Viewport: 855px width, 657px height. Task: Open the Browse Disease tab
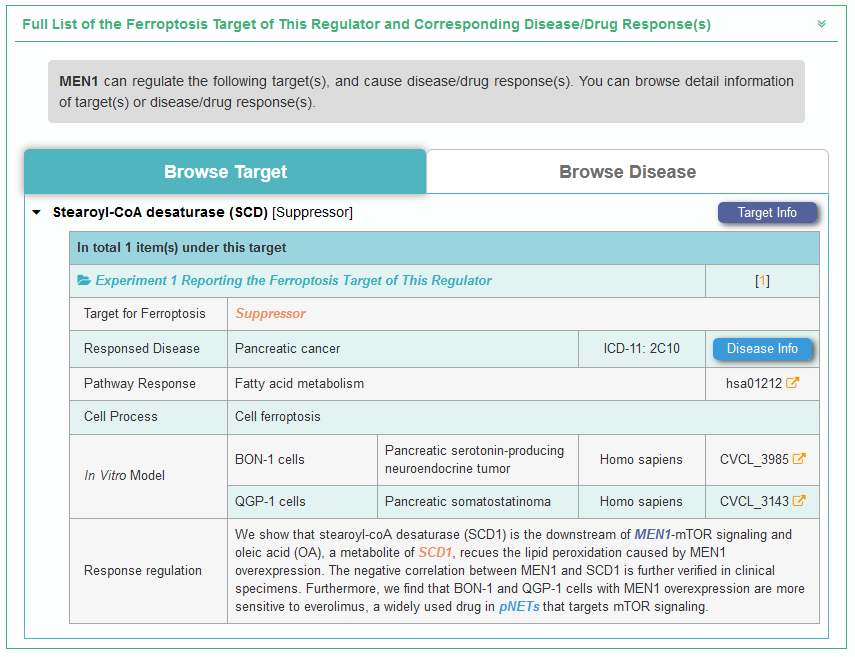627,172
